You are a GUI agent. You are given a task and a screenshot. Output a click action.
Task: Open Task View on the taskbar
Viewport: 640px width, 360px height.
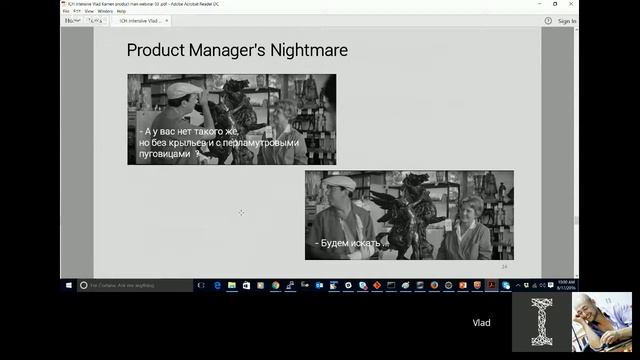click(201, 285)
